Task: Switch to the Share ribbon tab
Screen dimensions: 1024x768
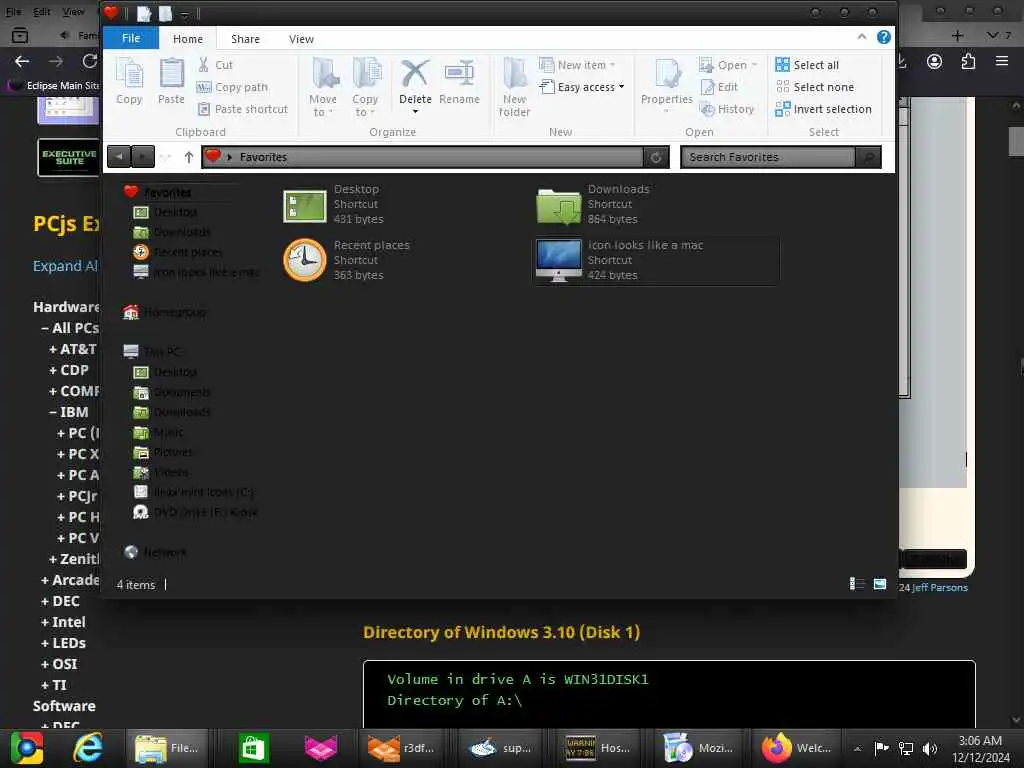Action: pyautogui.click(x=245, y=39)
